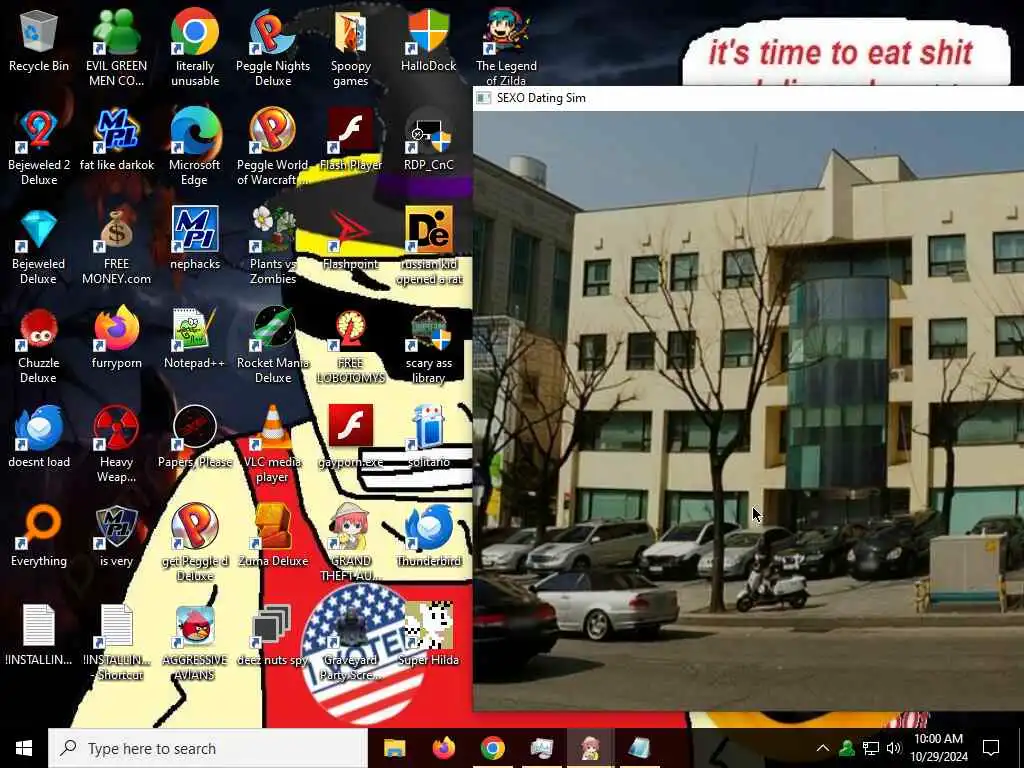Image resolution: width=1024 pixels, height=768 pixels.
Task: Select 'russian kid opened a rat' icon
Action: tap(428, 246)
